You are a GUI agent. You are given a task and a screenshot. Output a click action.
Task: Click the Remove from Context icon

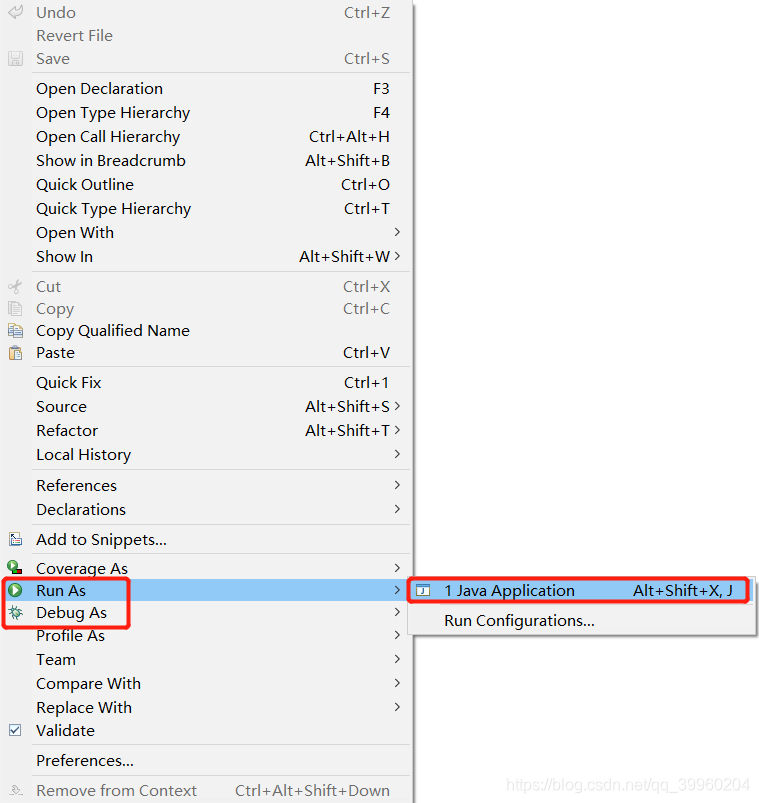[x=16, y=791]
